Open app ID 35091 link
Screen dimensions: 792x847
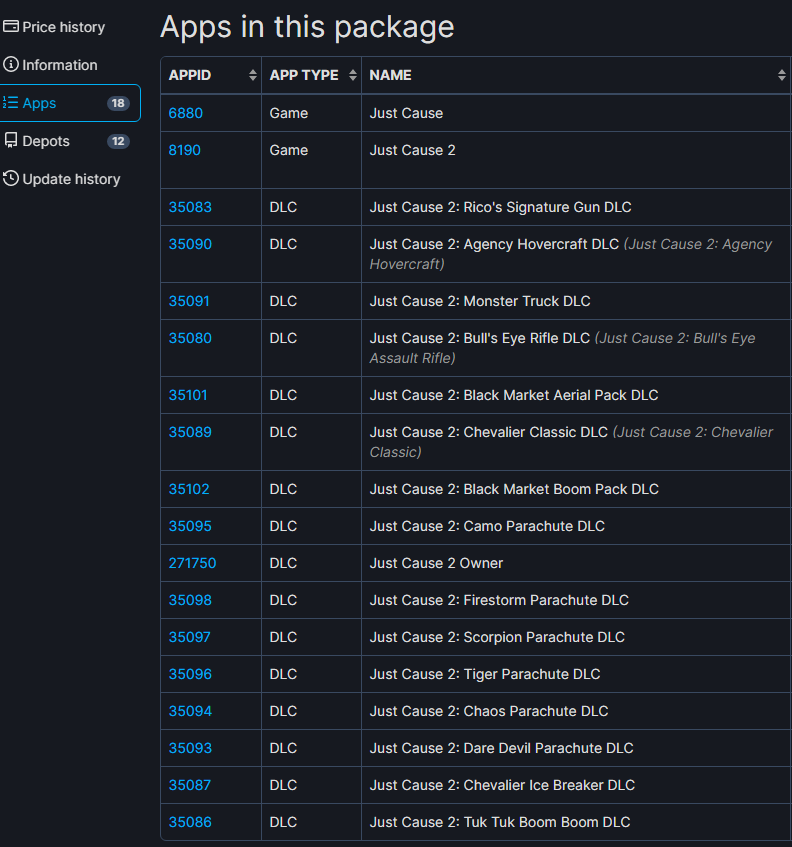[189, 301]
